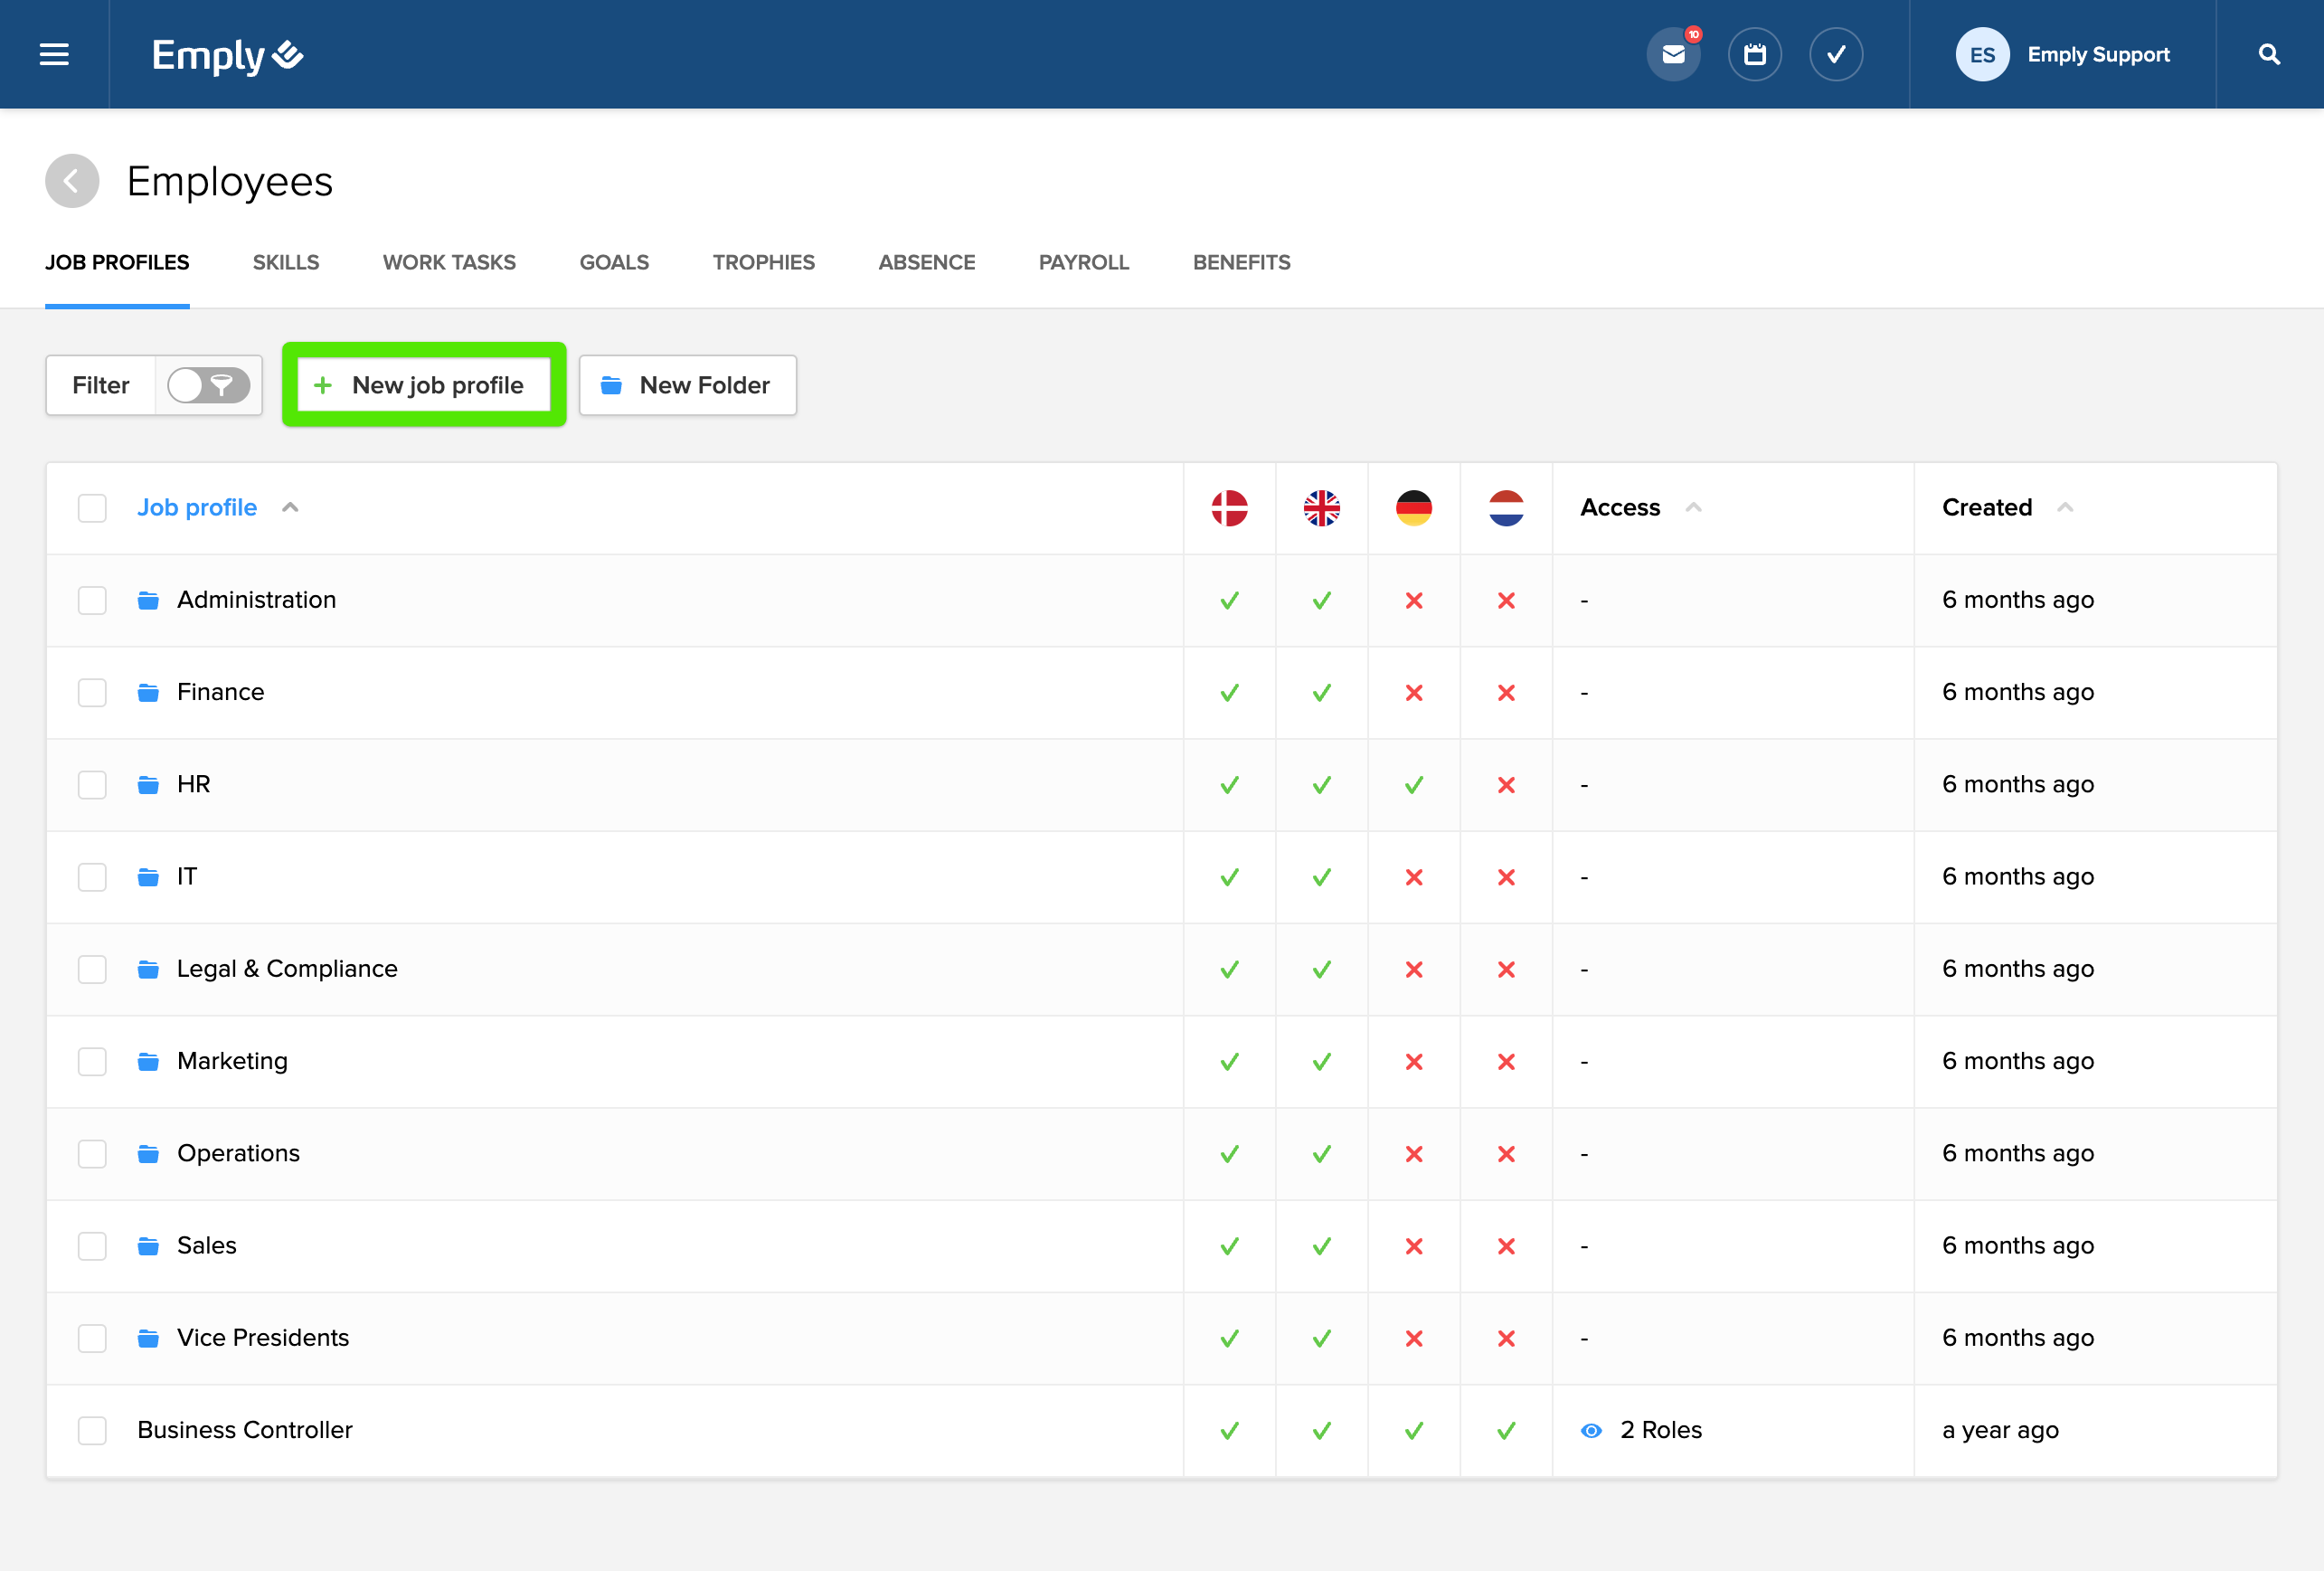Sort by Access column arrow
Screen dimensions: 2324x1571
1693,508
